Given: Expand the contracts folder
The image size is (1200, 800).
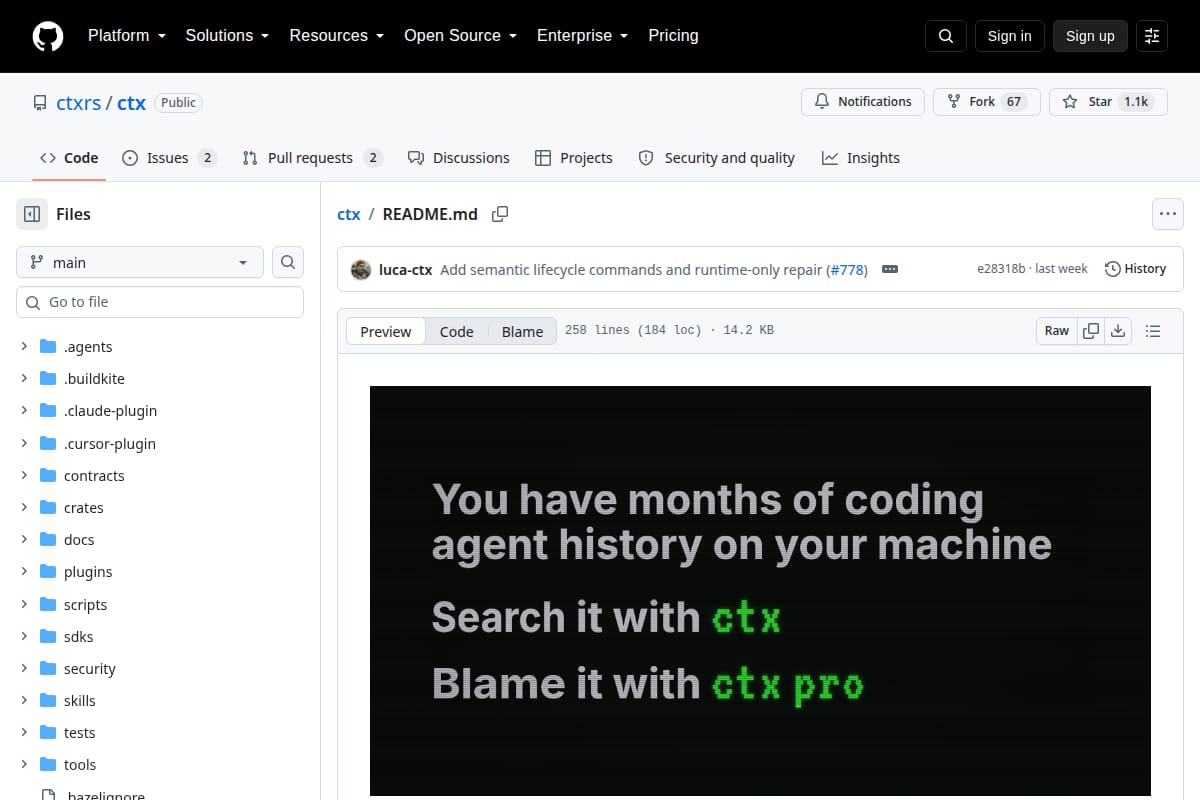Looking at the screenshot, I should point(24,476).
